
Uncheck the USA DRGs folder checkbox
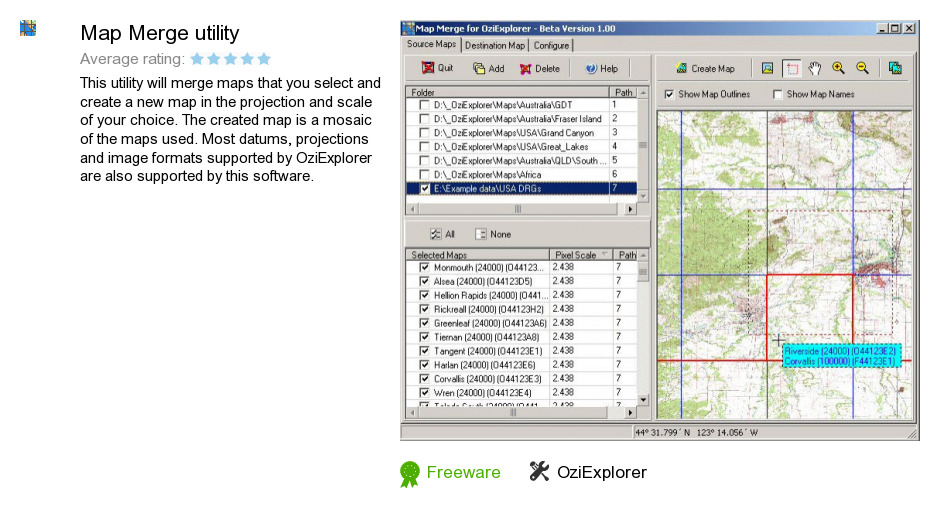point(424,189)
